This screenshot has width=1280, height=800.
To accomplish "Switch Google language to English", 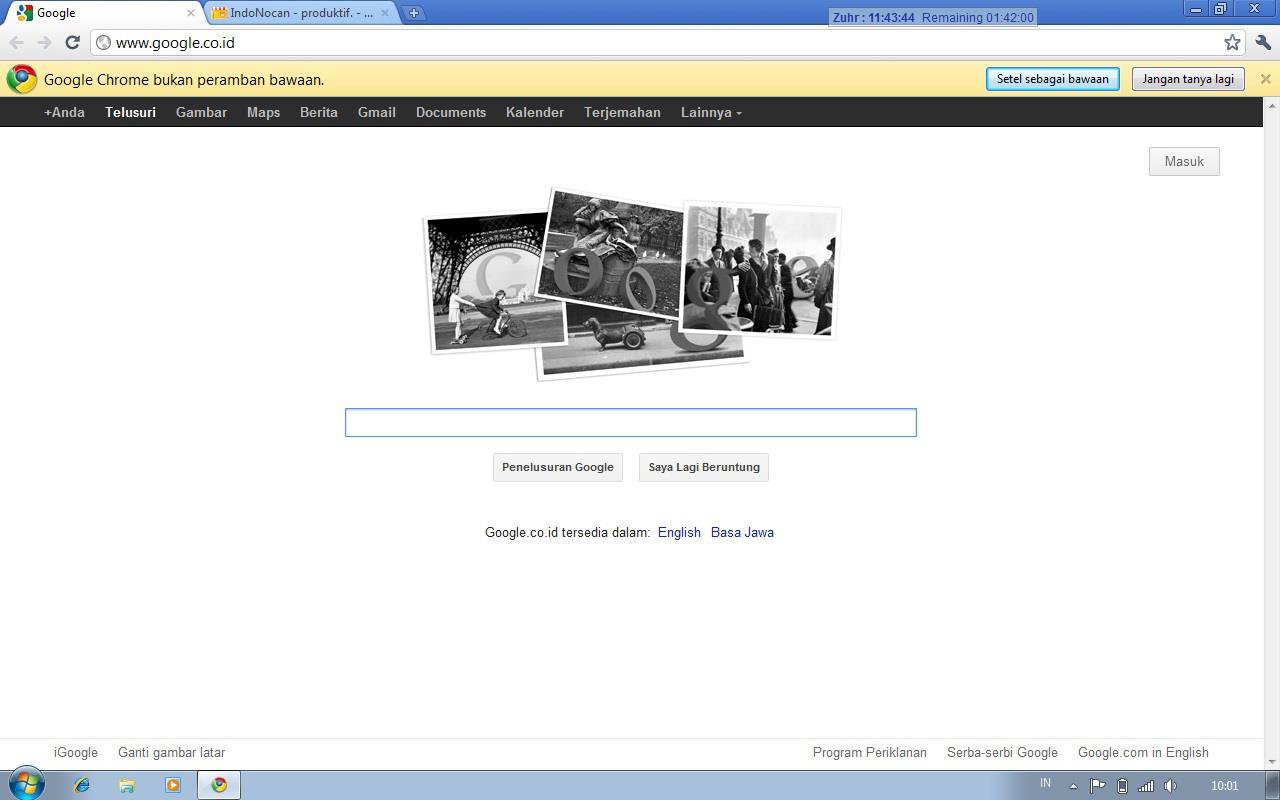I will click(x=679, y=532).
